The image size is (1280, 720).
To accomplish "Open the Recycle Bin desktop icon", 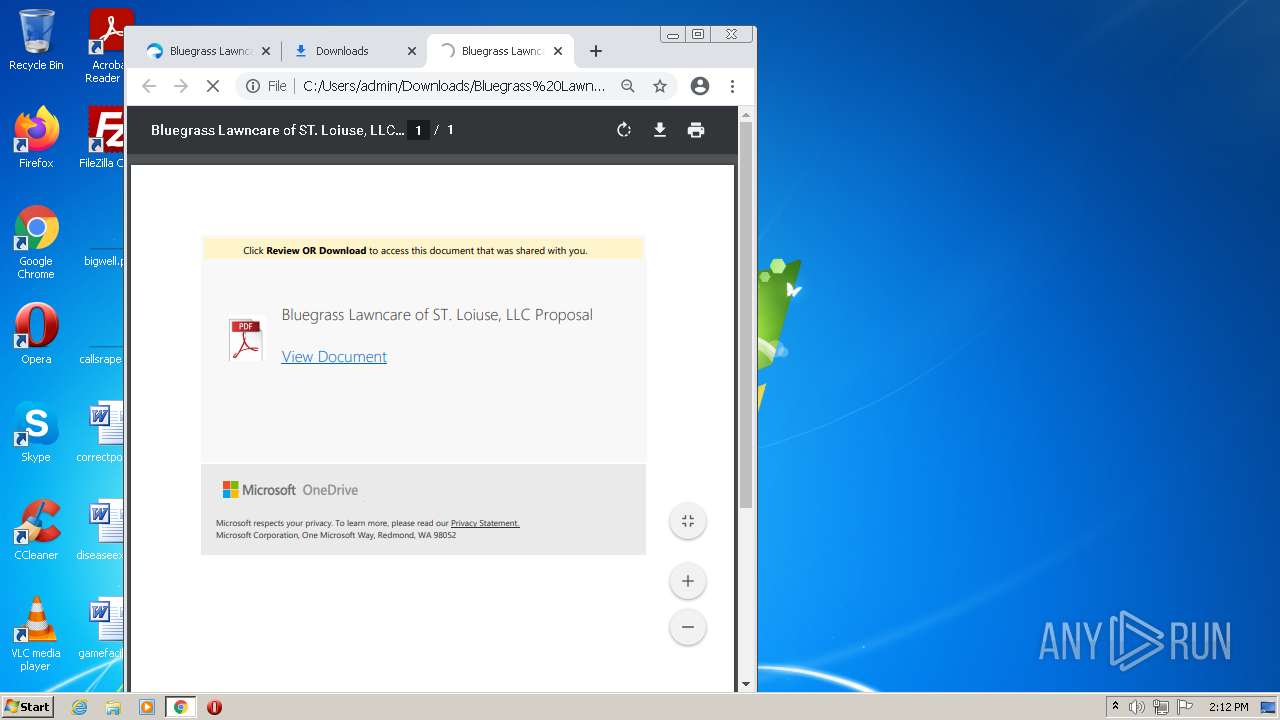I will pyautogui.click(x=36, y=40).
